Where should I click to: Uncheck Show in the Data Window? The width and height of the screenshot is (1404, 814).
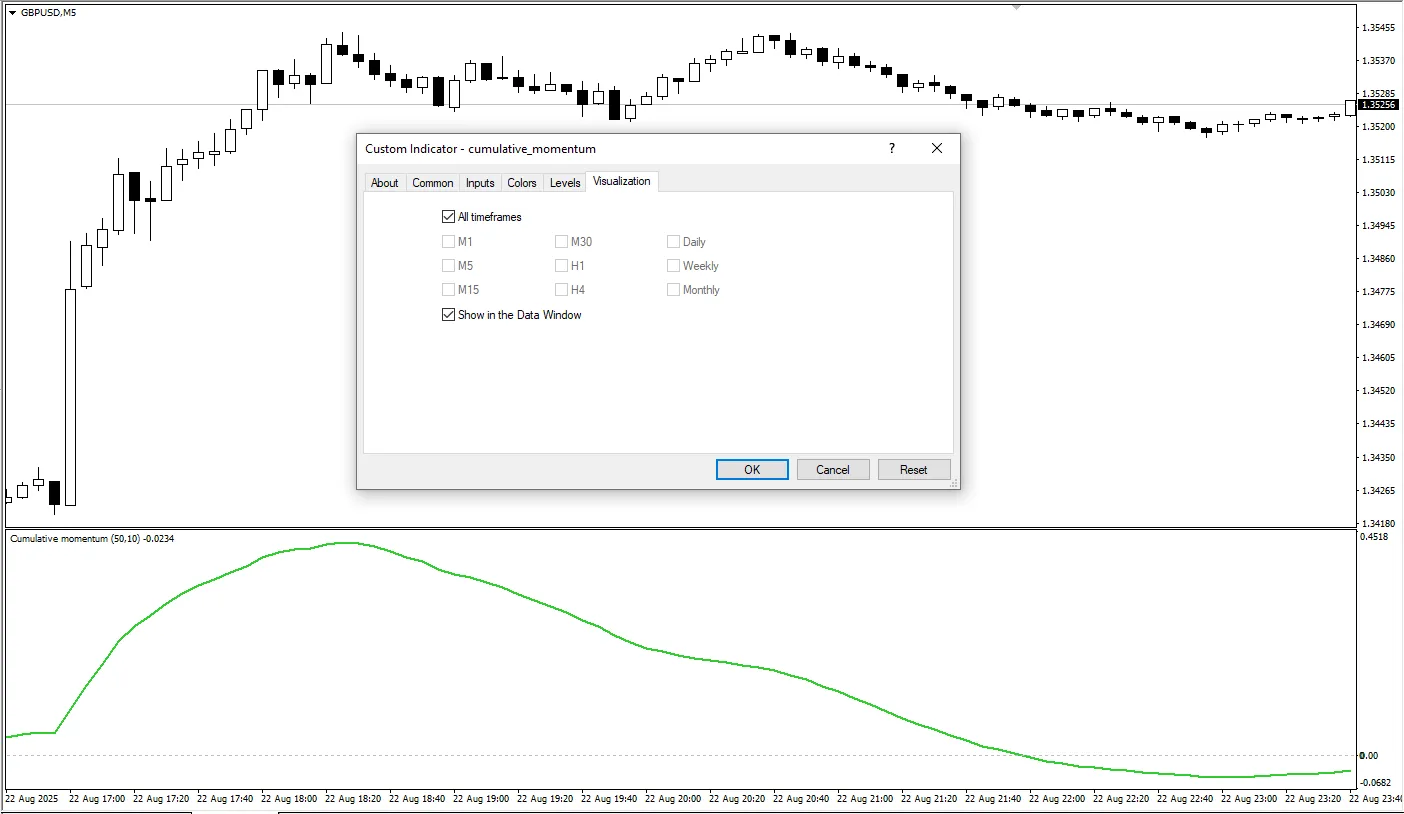(448, 314)
